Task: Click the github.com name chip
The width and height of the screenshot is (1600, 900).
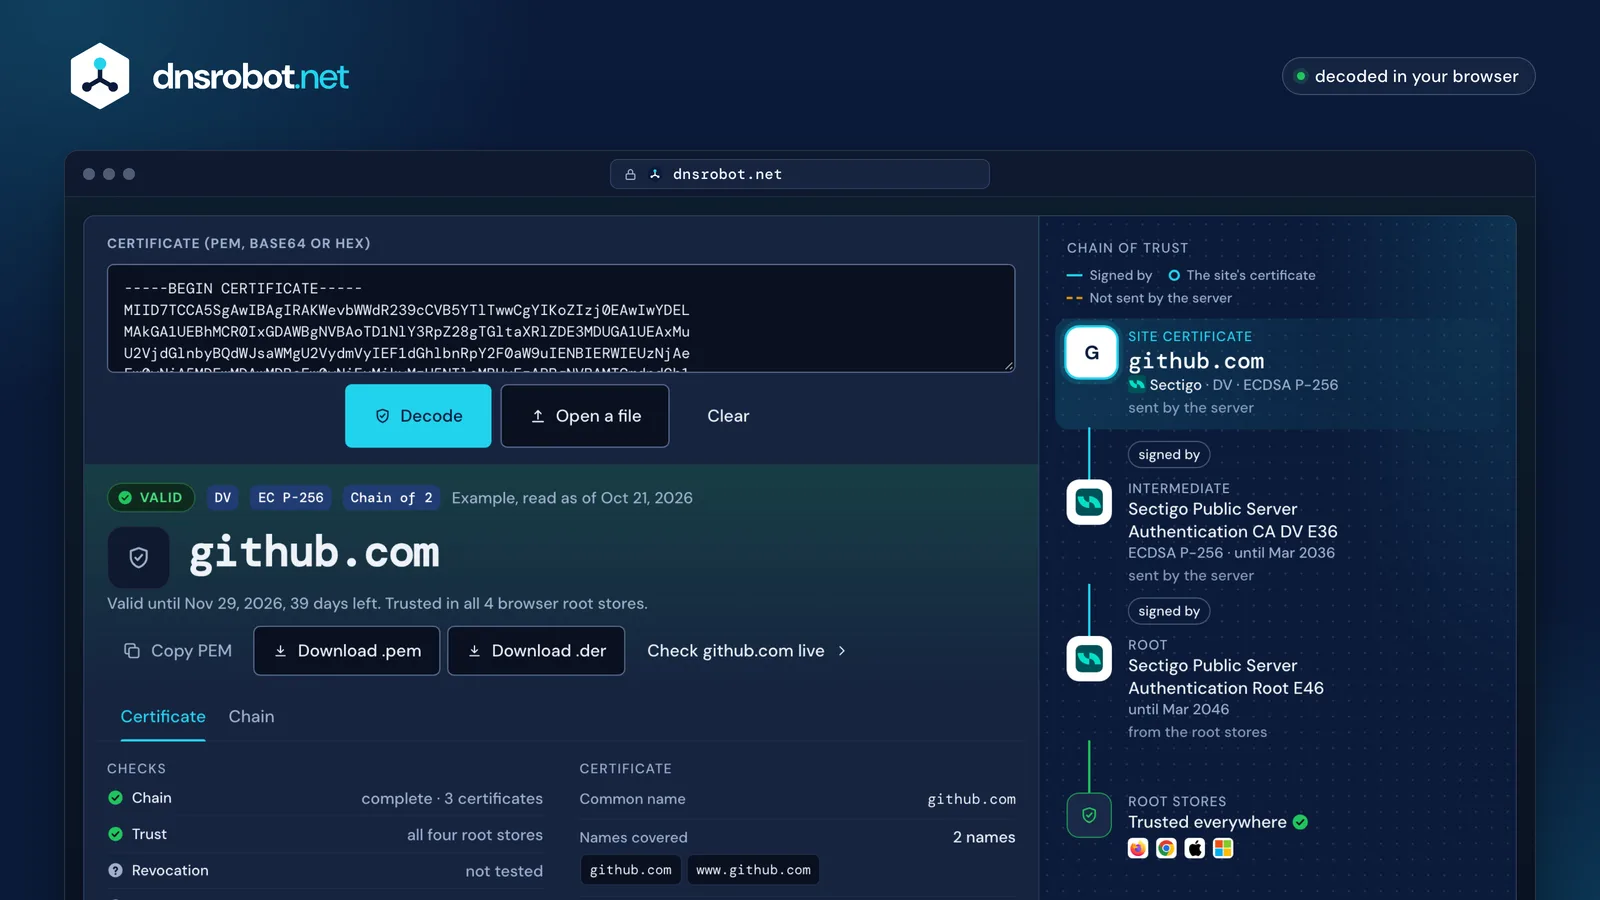Action: pos(631,870)
